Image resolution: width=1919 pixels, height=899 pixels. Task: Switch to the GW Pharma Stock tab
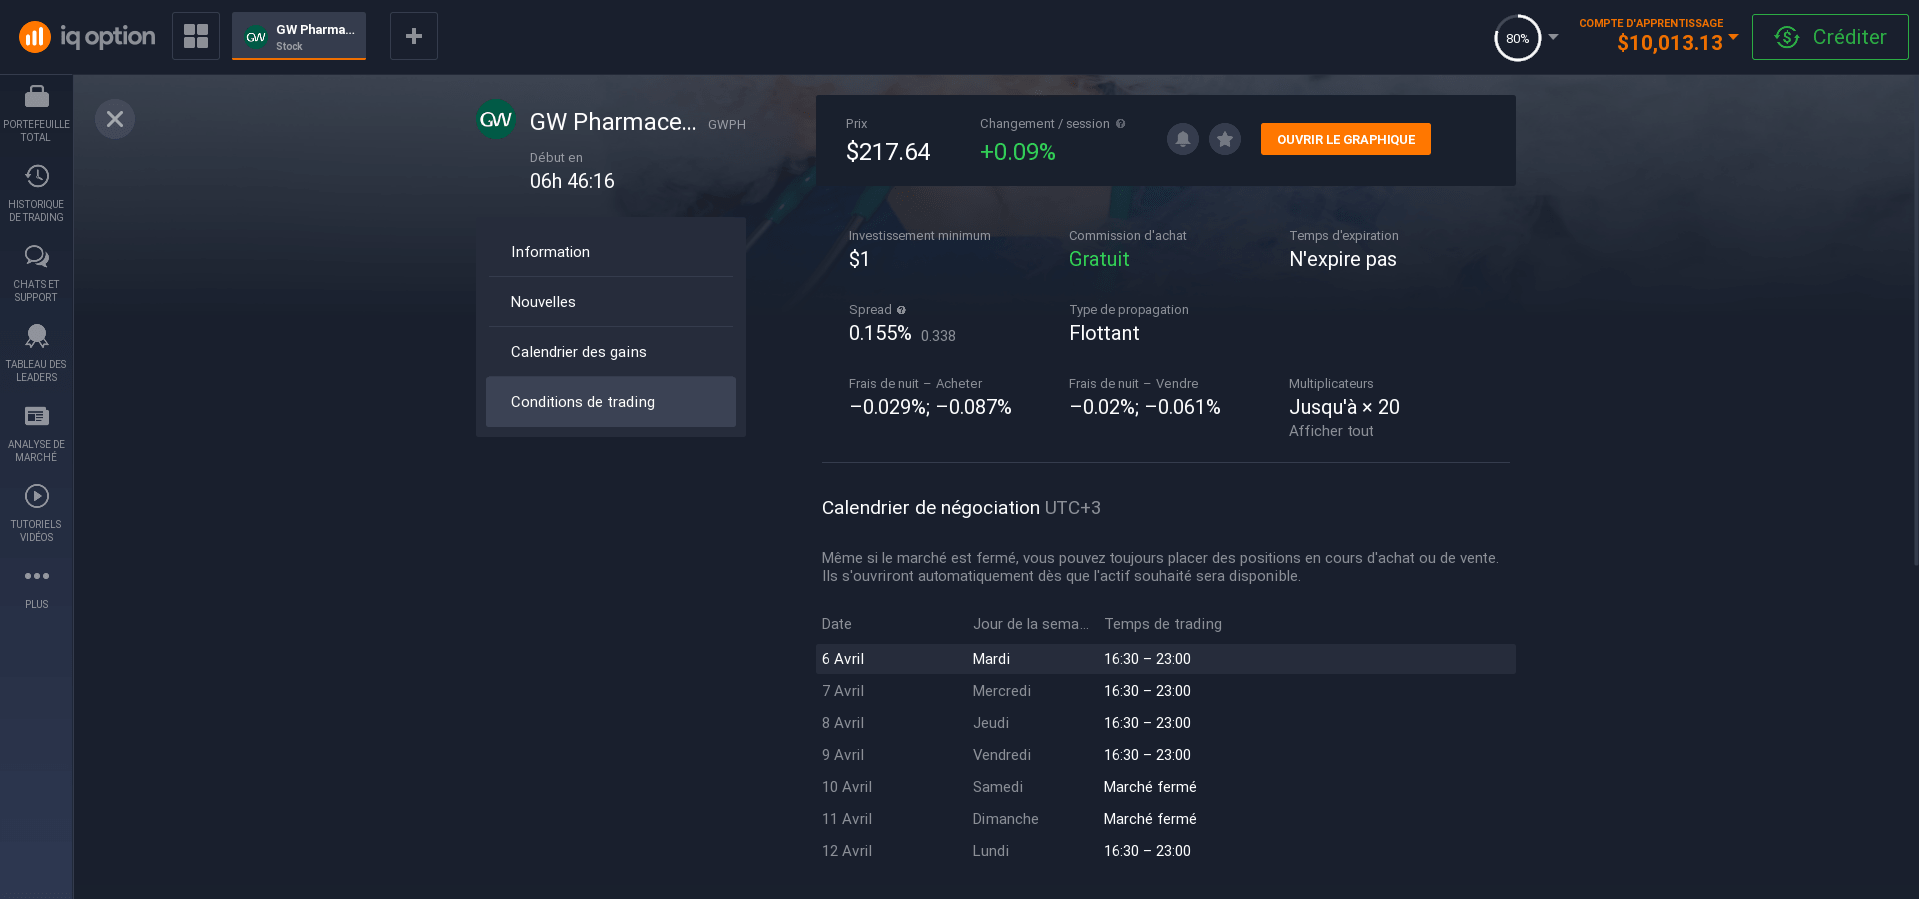tap(299, 36)
